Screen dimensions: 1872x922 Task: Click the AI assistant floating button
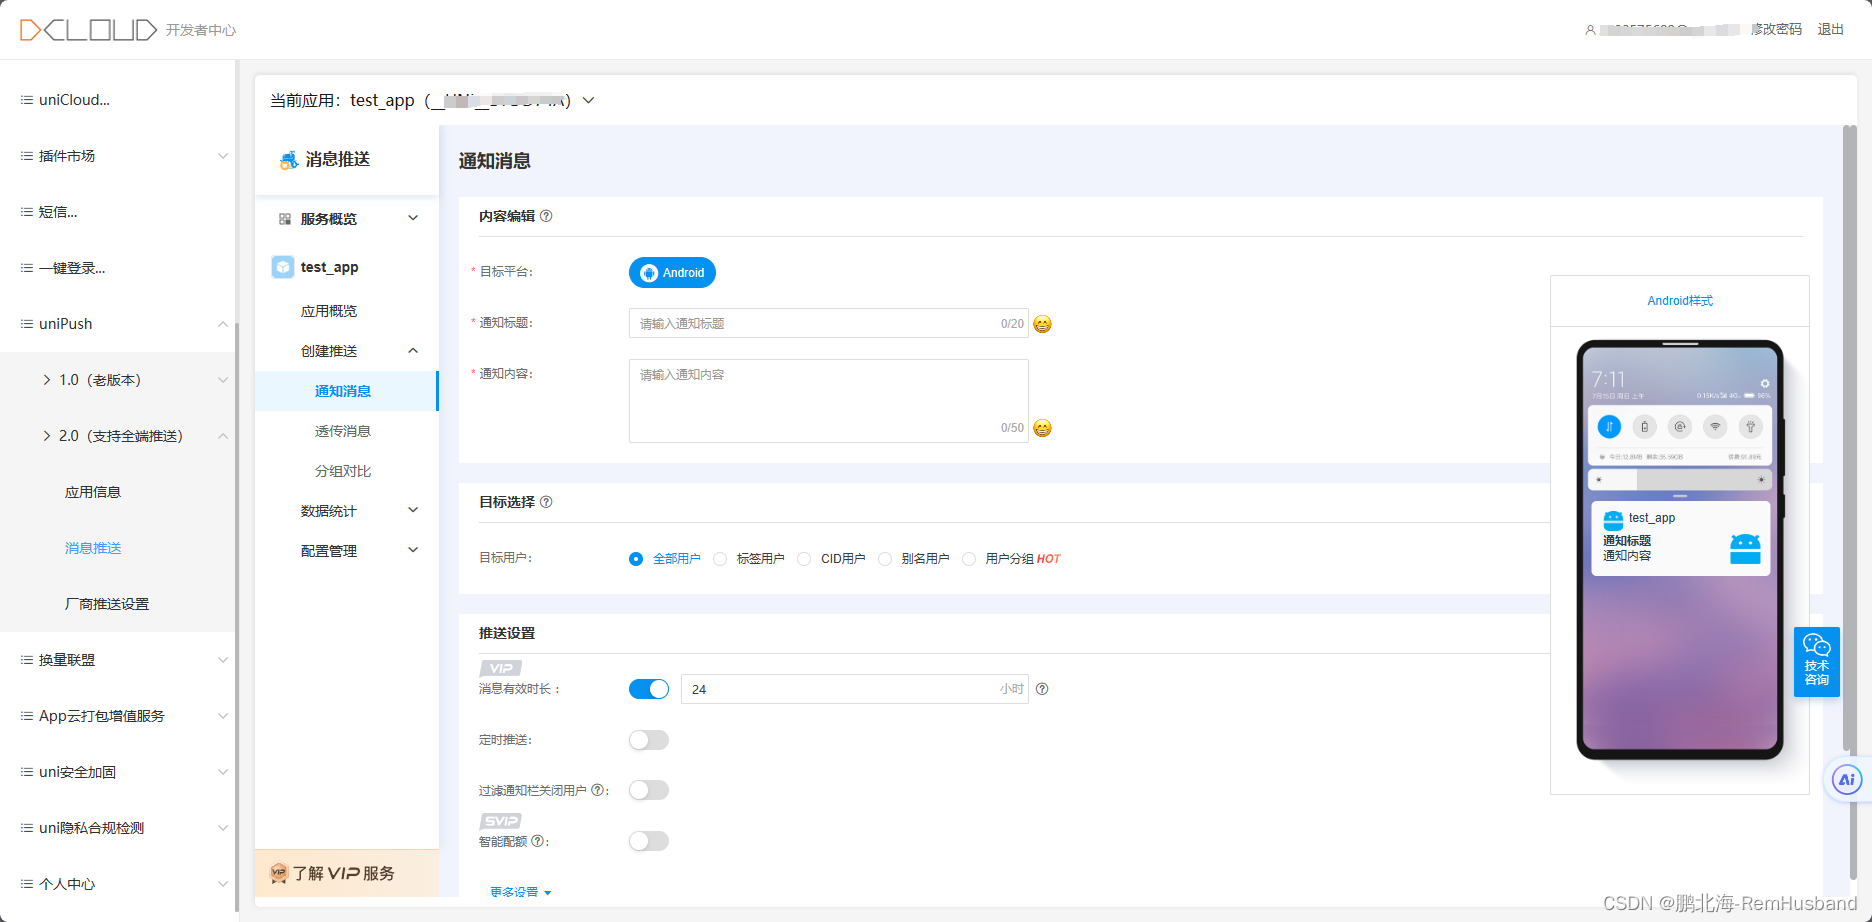[x=1845, y=780]
